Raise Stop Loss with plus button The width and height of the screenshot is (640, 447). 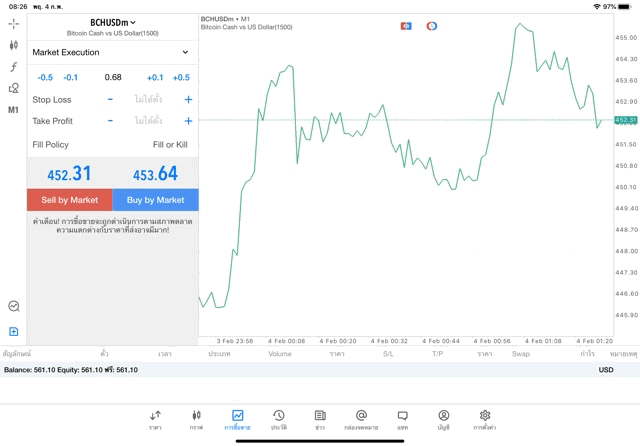[188, 99]
